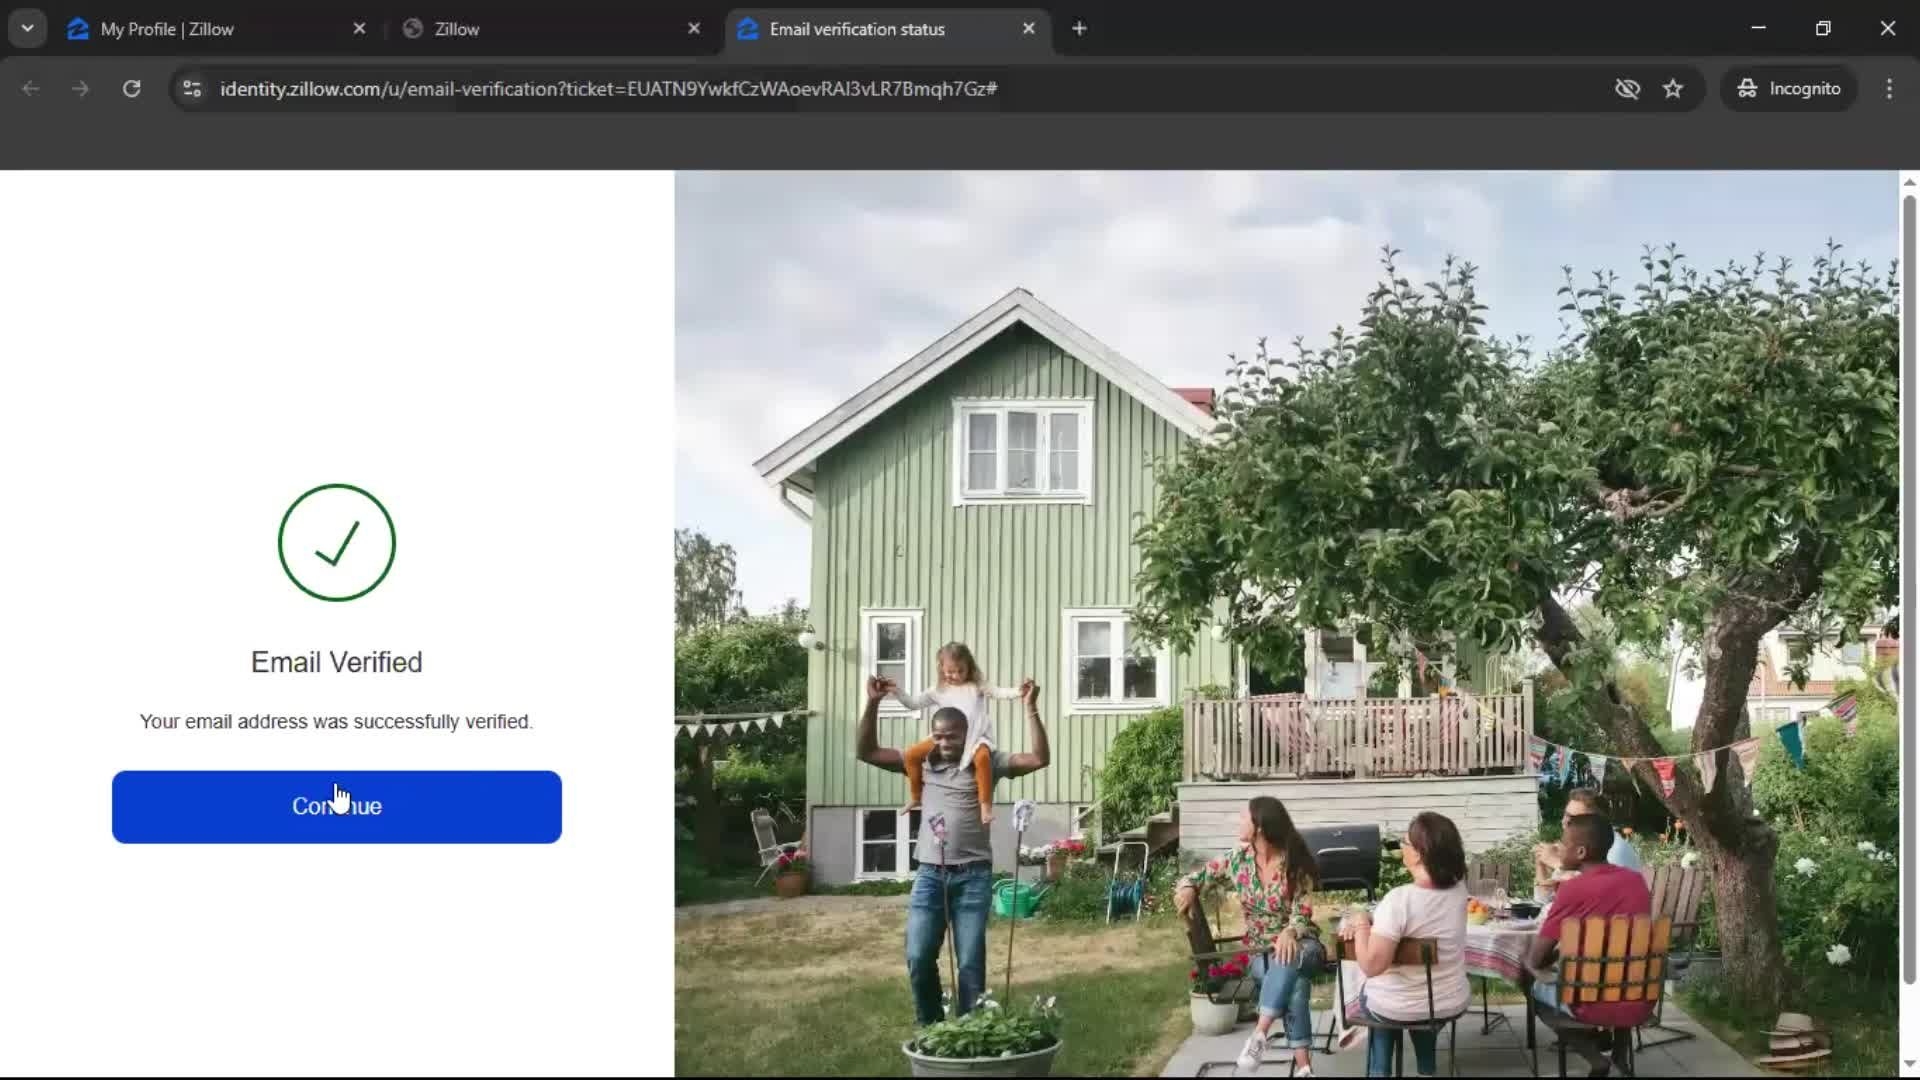
Task: Open the Chrome three-dot menu
Action: (1889, 88)
